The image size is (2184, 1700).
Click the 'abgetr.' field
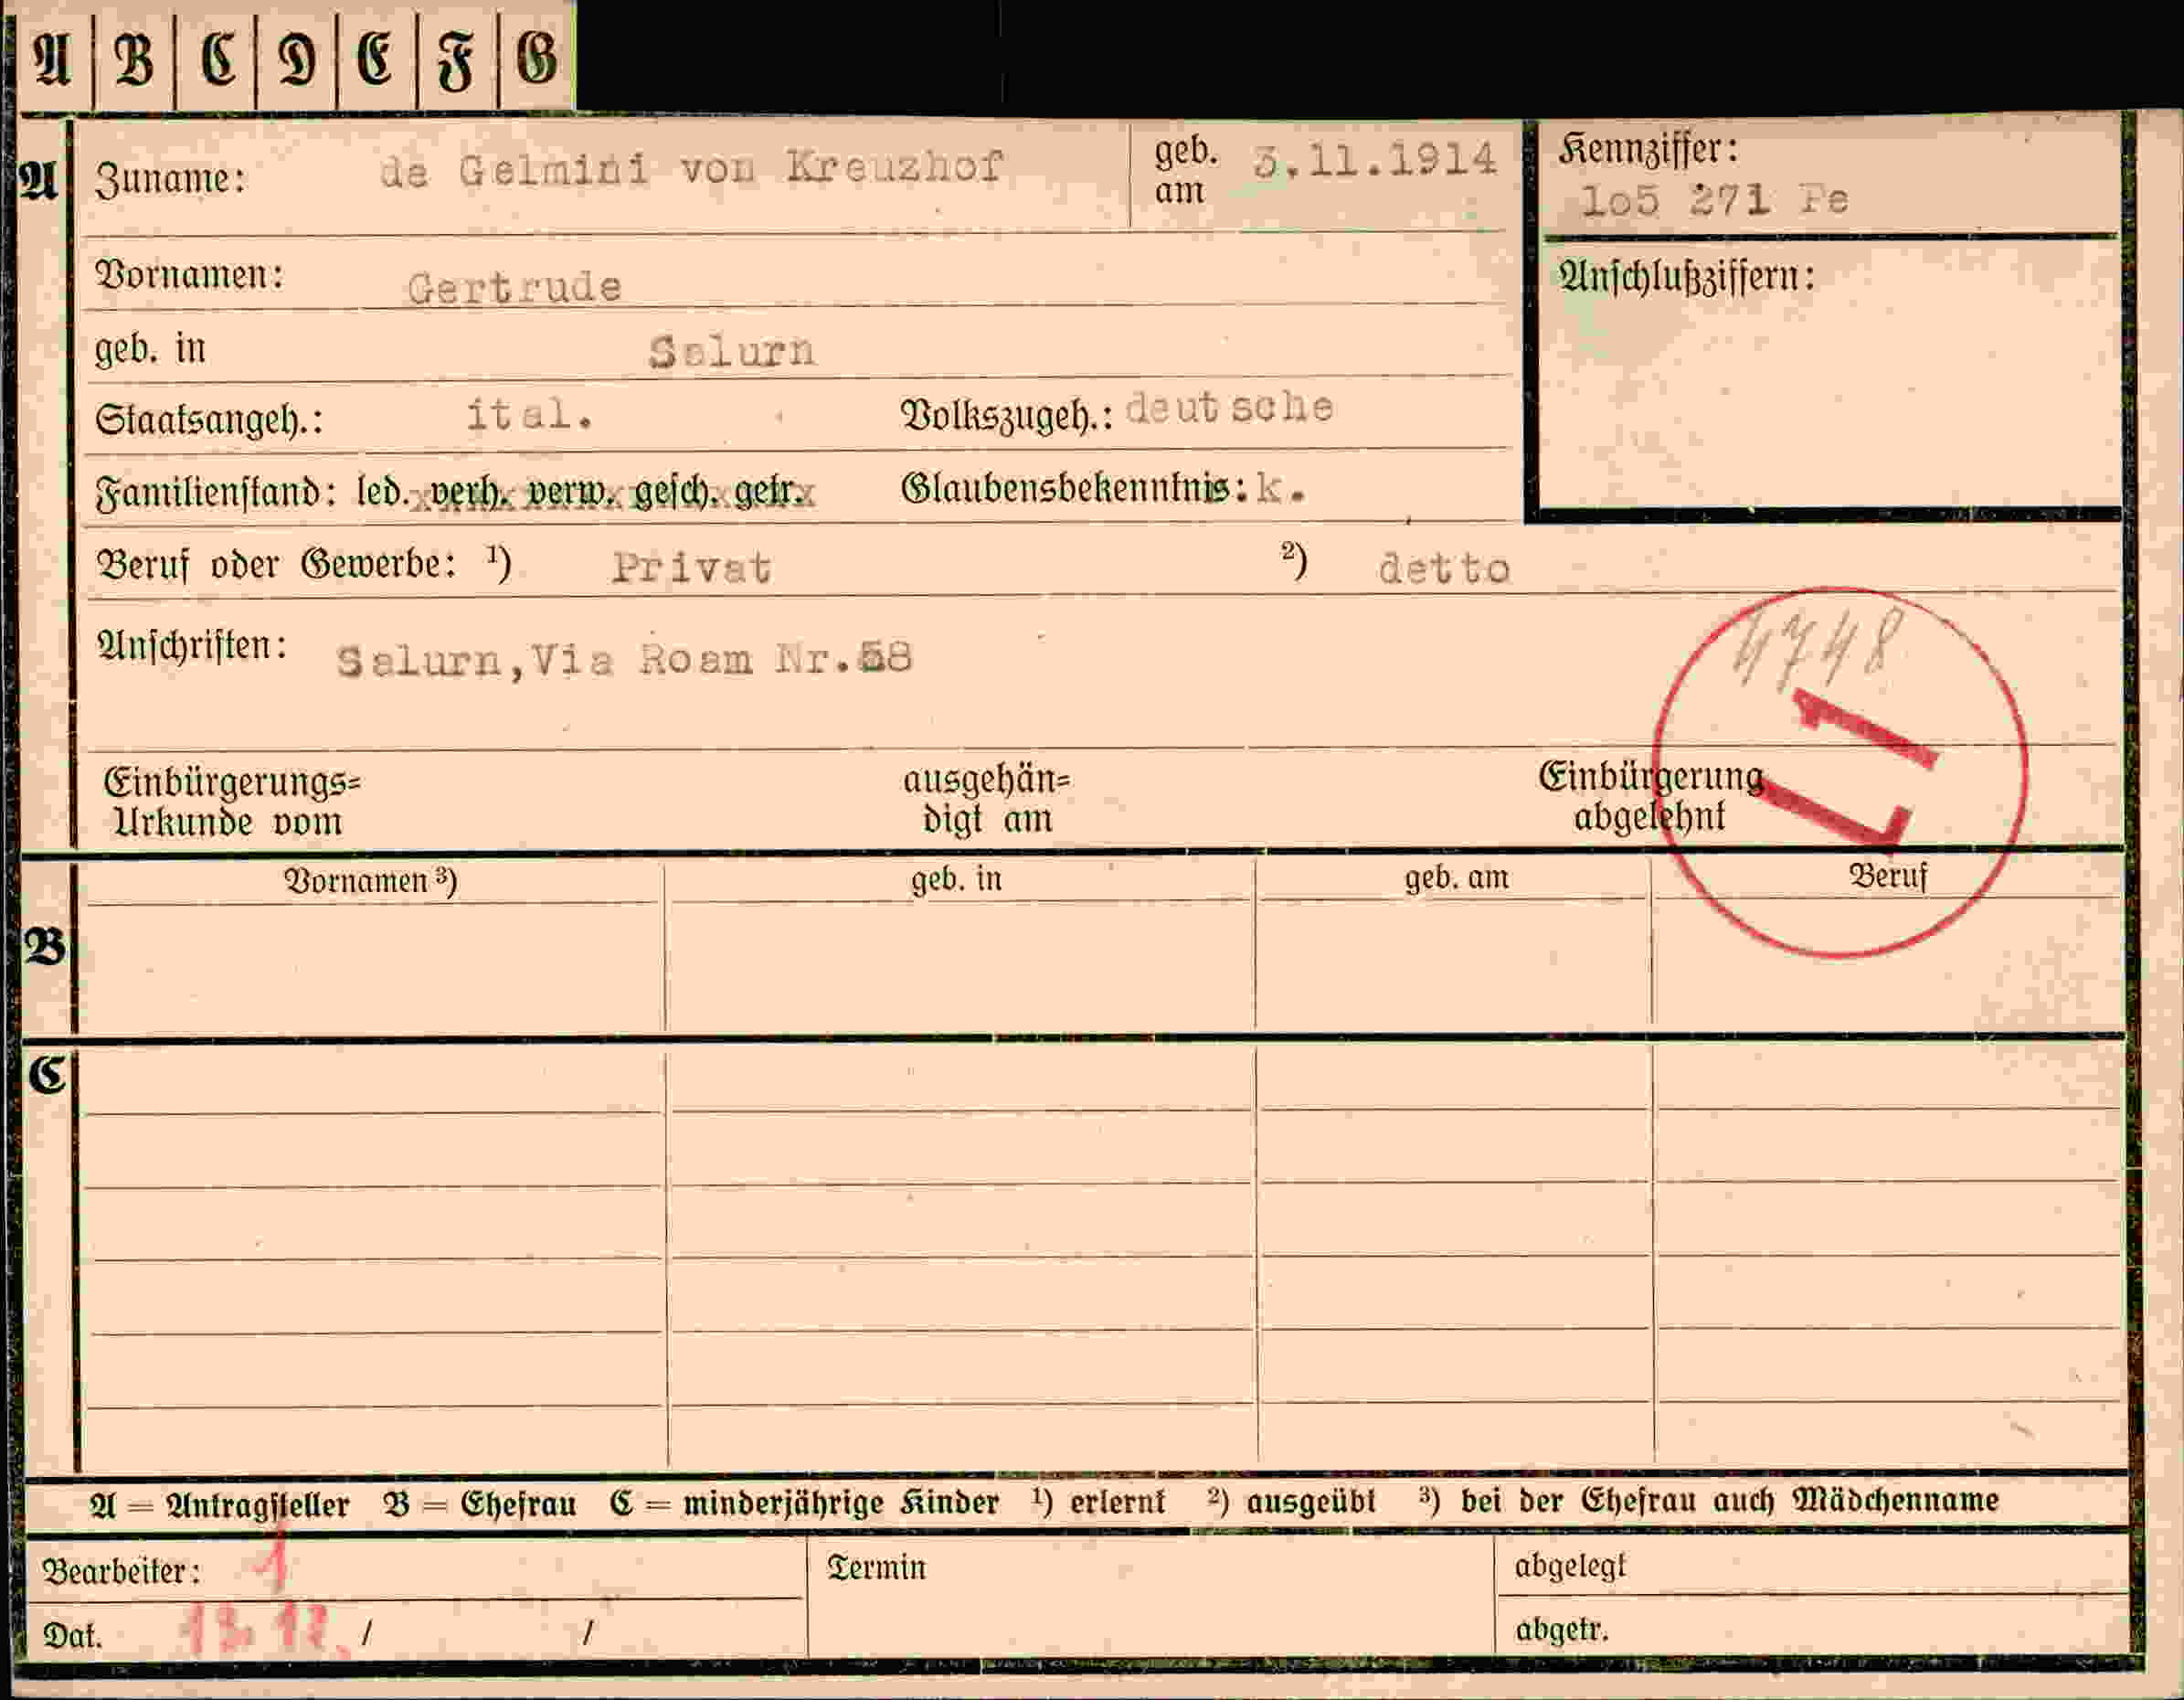click(1812, 1627)
